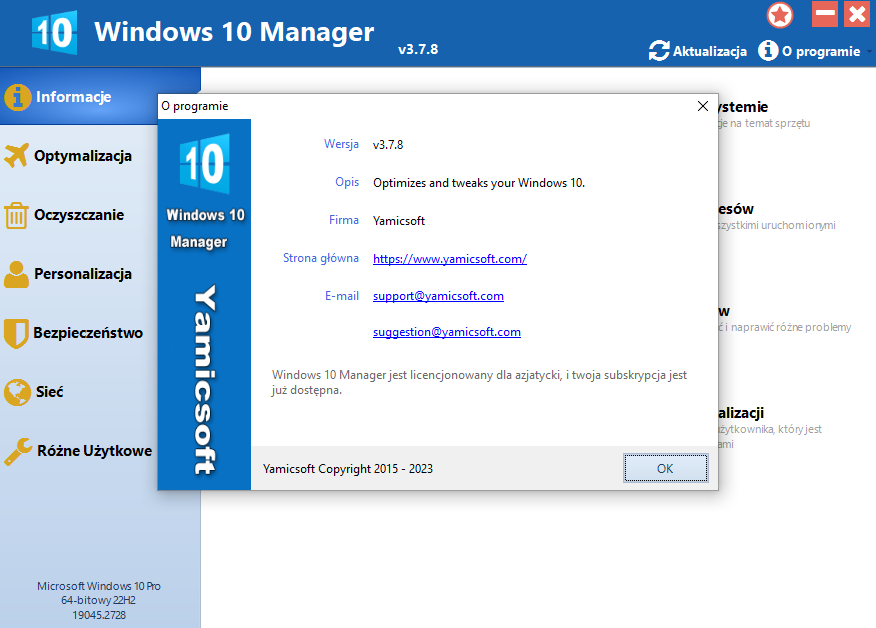
Task: Click the Windows 10 Manager logo in header
Action: point(54,32)
